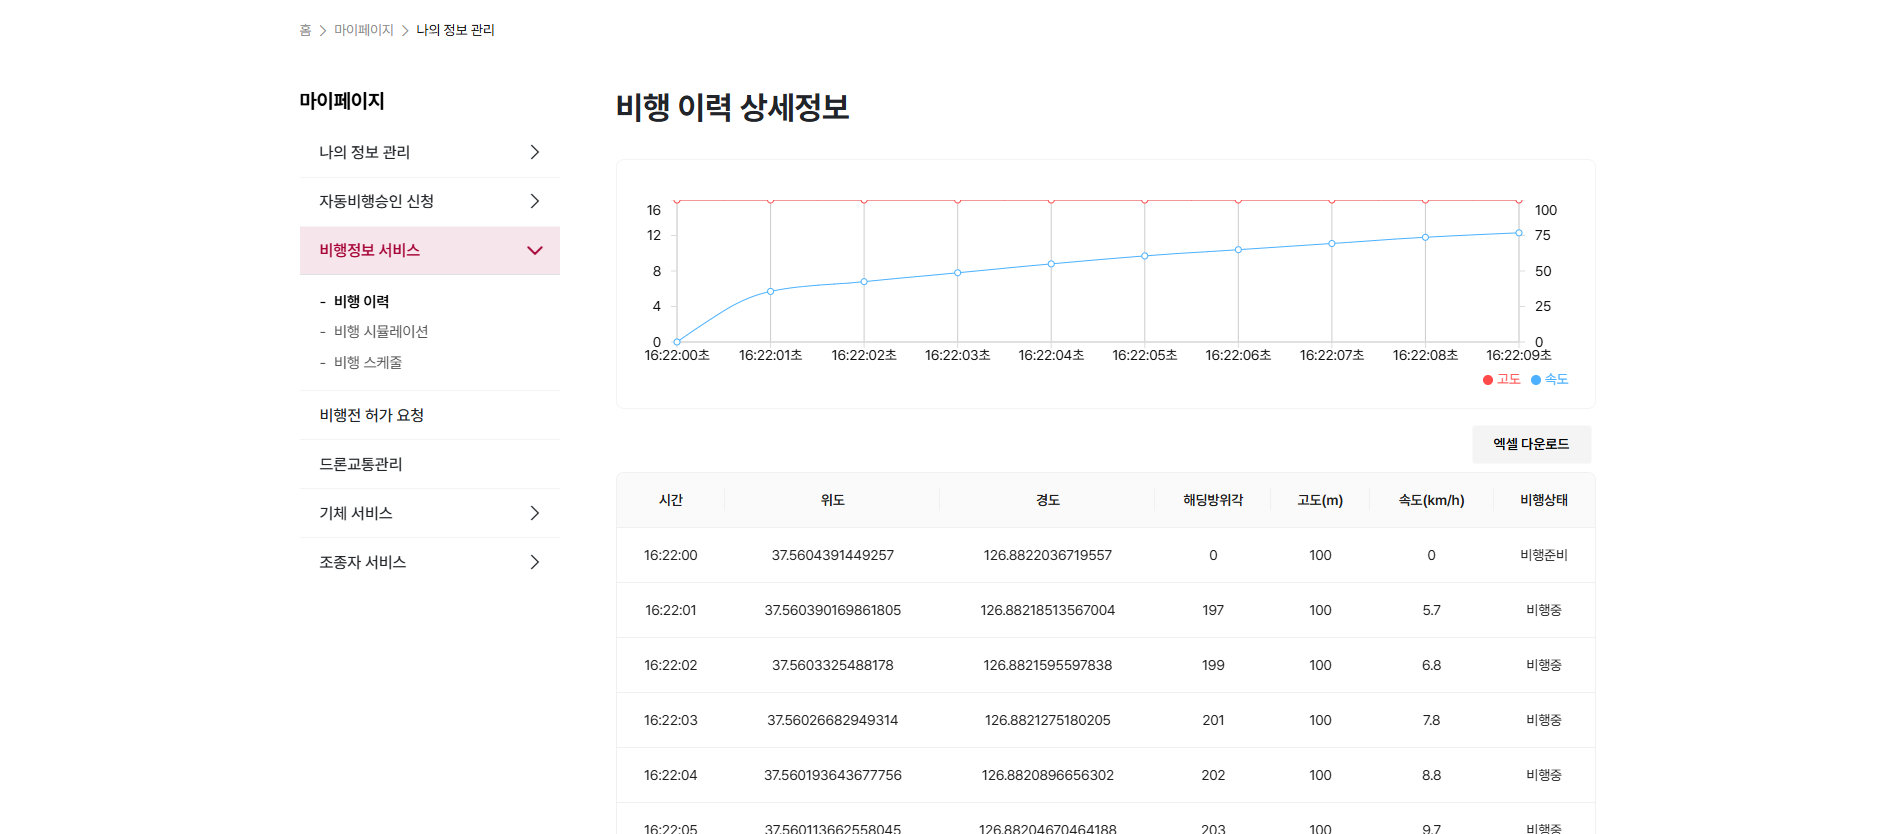Click the chevron arrow beside 자동비행승인 신청
The height and width of the screenshot is (834, 1896).
(535, 201)
